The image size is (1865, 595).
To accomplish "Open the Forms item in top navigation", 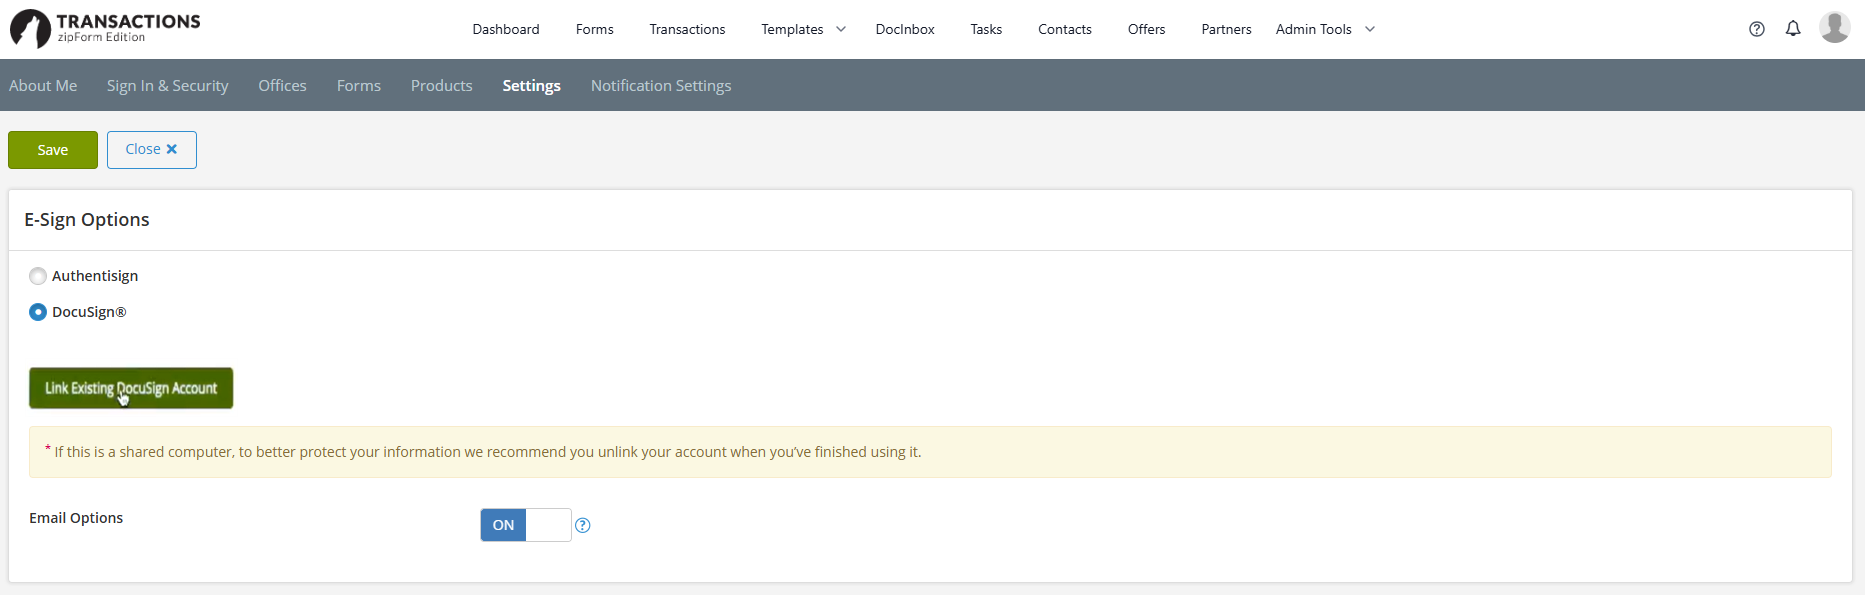I will (595, 29).
